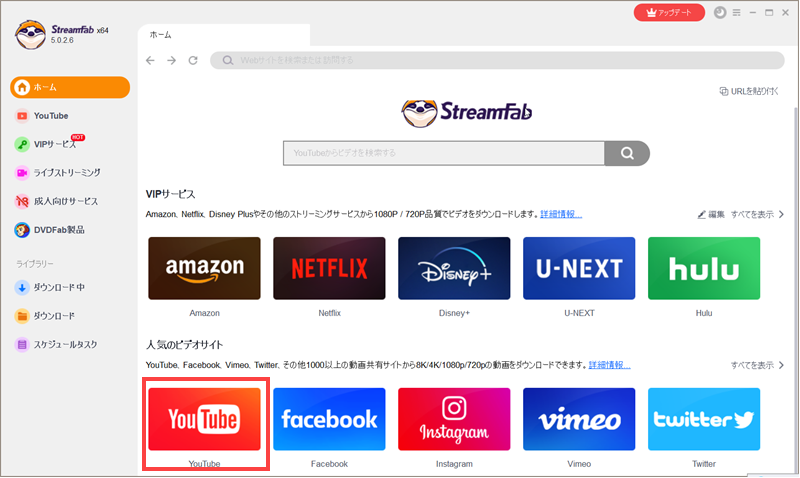Open the Disney+ service tile
800x478 pixels.
[454, 268]
